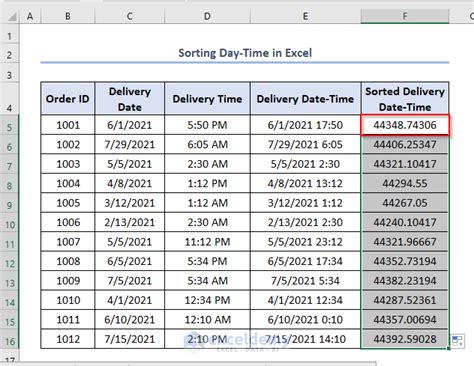Select column E header

coord(305,16)
